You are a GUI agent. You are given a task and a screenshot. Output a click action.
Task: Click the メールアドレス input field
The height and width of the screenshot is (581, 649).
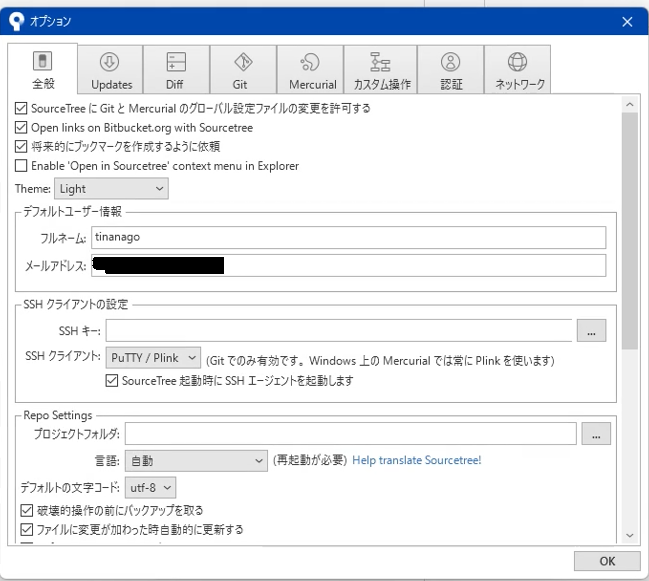tap(349, 266)
